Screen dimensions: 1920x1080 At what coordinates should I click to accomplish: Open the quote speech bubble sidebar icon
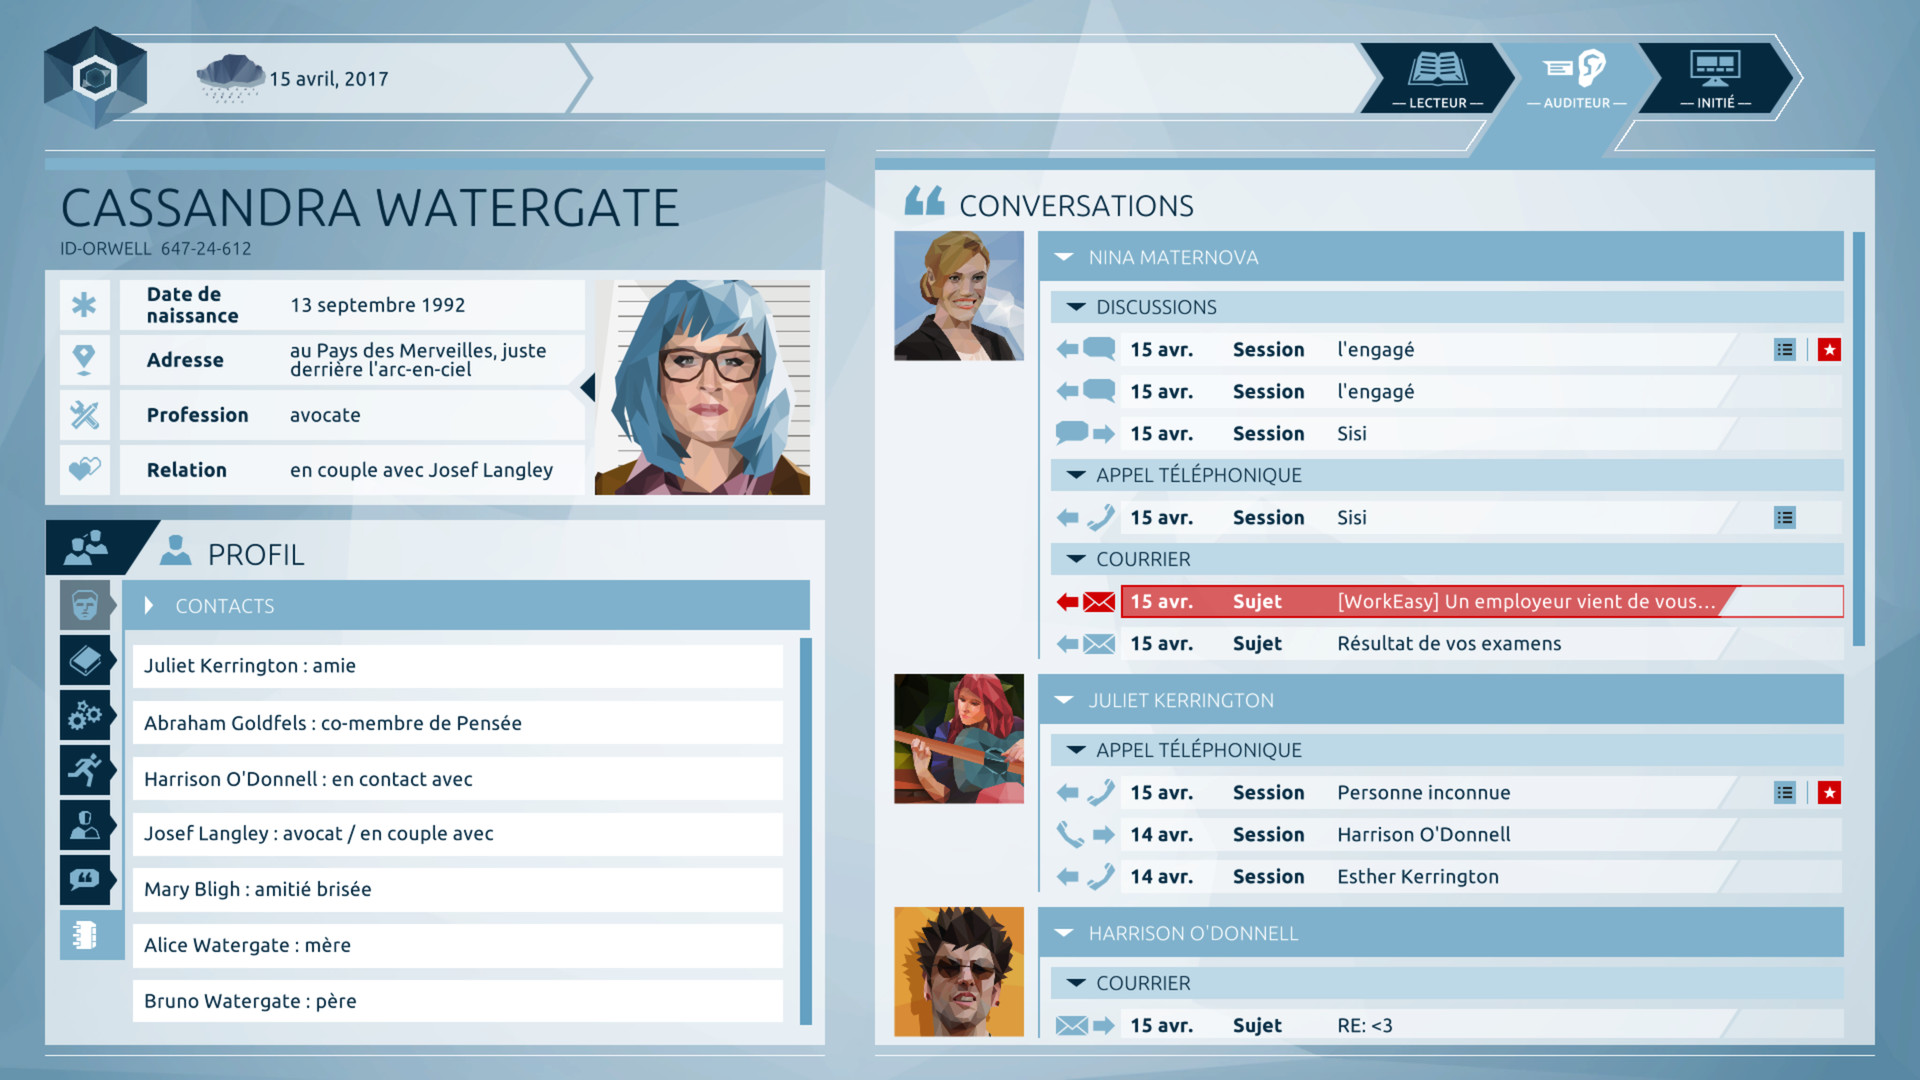(85, 880)
